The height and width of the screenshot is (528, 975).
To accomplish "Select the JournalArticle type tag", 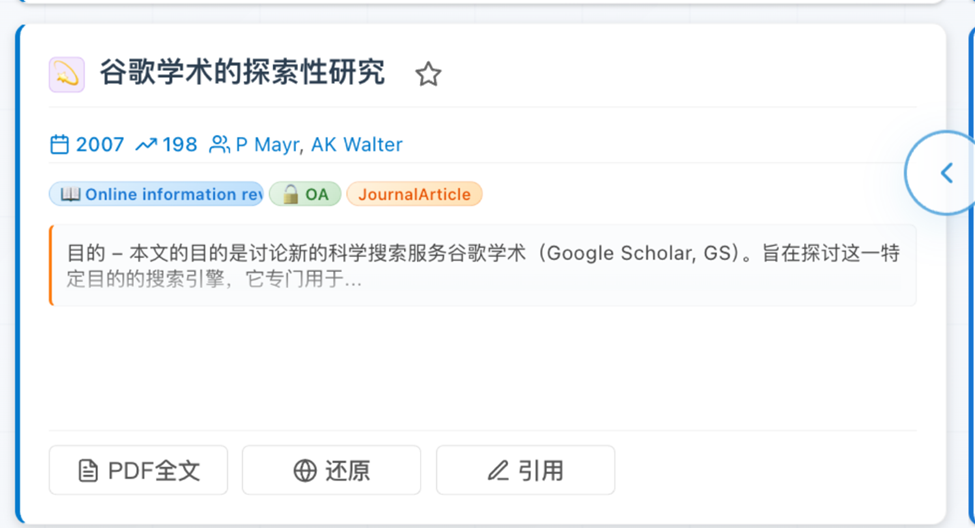I will pyautogui.click(x=414, y=194).
